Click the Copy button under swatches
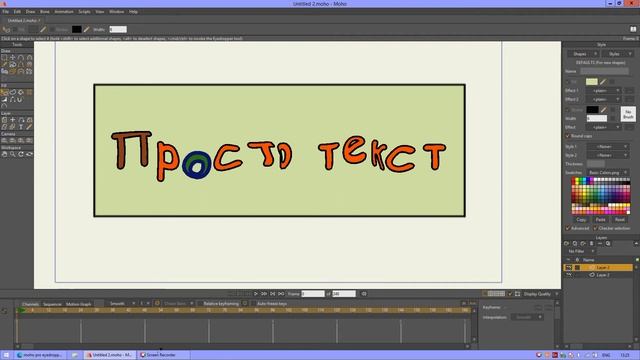The height and width of the screenshot is (360, 640). (581, 220)
